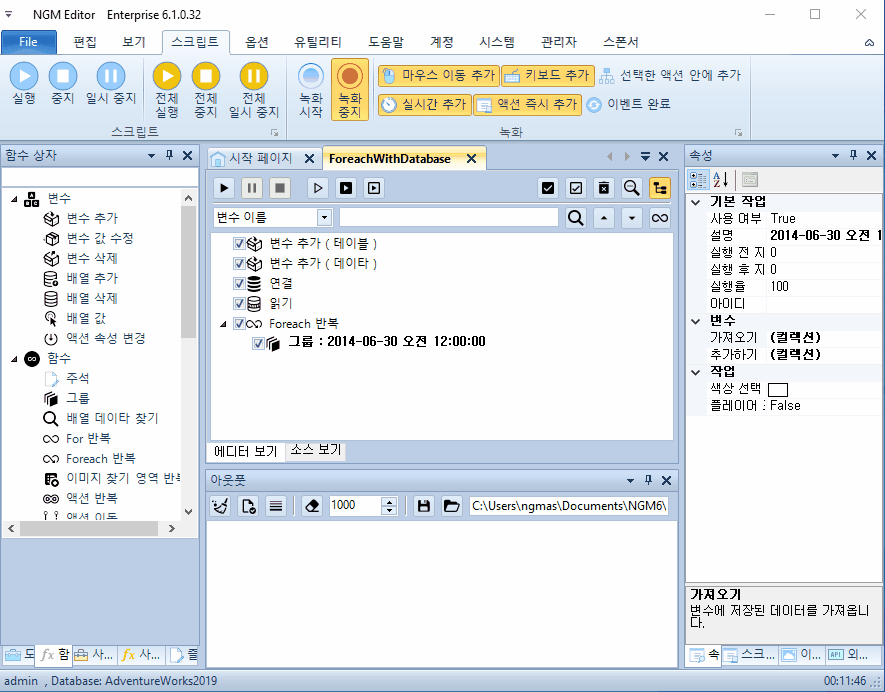Toggle 실시간 추가 option

tap(424, 104)
